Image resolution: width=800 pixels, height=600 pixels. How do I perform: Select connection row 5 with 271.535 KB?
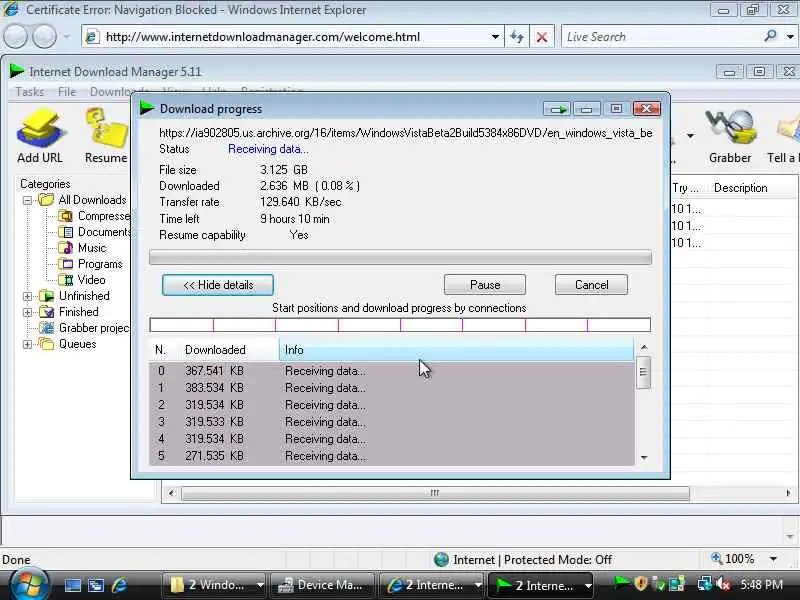click(392, 456)
